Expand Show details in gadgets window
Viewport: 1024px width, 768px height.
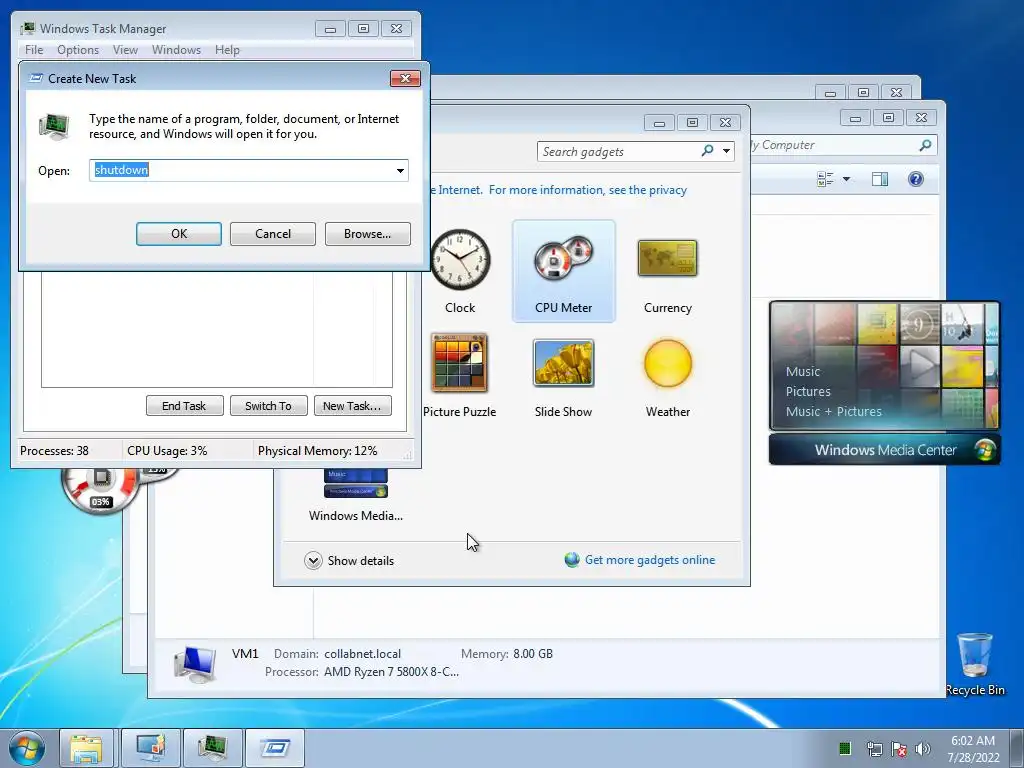(349, 560)
